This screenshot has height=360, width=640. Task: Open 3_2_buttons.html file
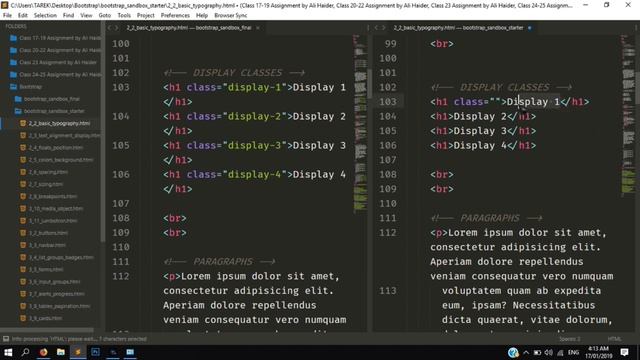point(44,233)
